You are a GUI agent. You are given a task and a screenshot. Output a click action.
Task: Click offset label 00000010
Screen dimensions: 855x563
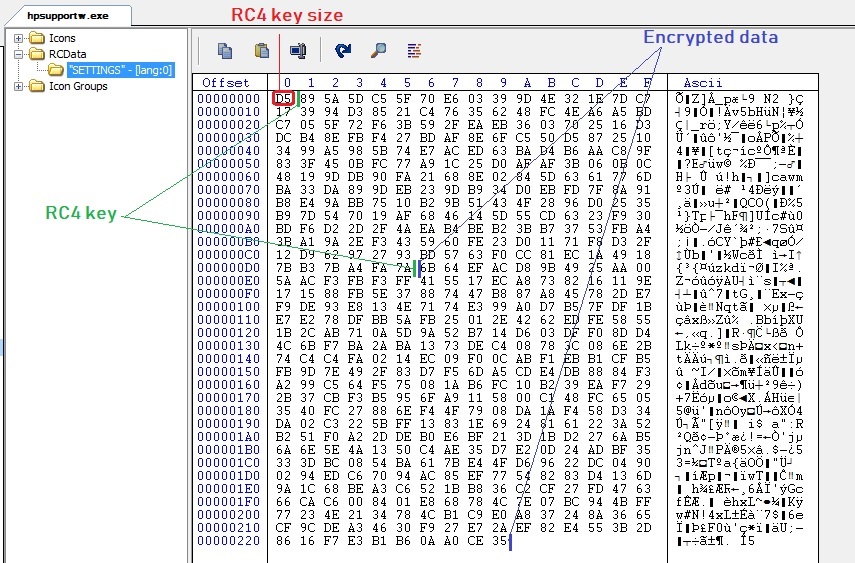(x=228, y=112)
